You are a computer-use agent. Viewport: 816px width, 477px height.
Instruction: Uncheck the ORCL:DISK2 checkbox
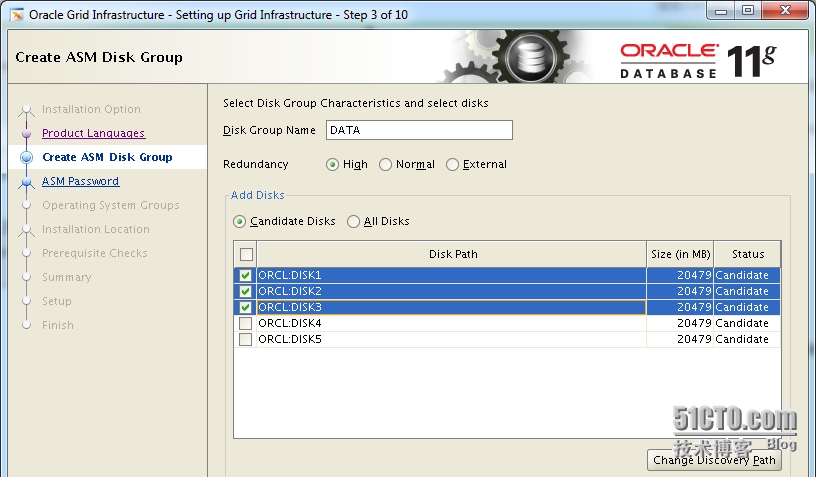coord(245,291)
